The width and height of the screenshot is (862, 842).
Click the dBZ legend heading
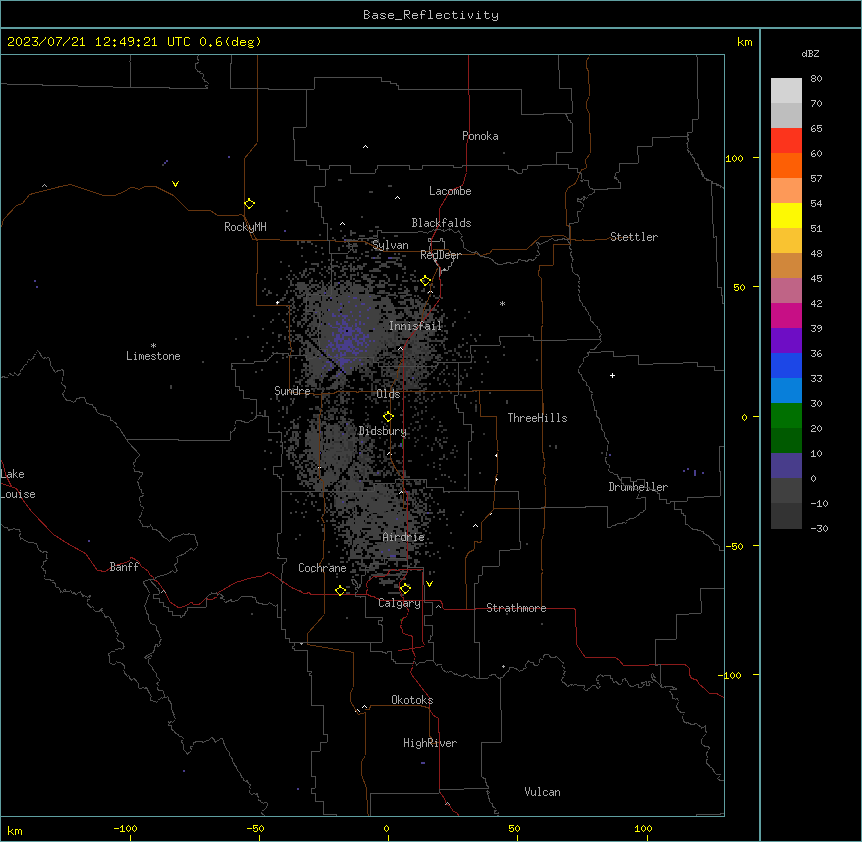(810, 54)
